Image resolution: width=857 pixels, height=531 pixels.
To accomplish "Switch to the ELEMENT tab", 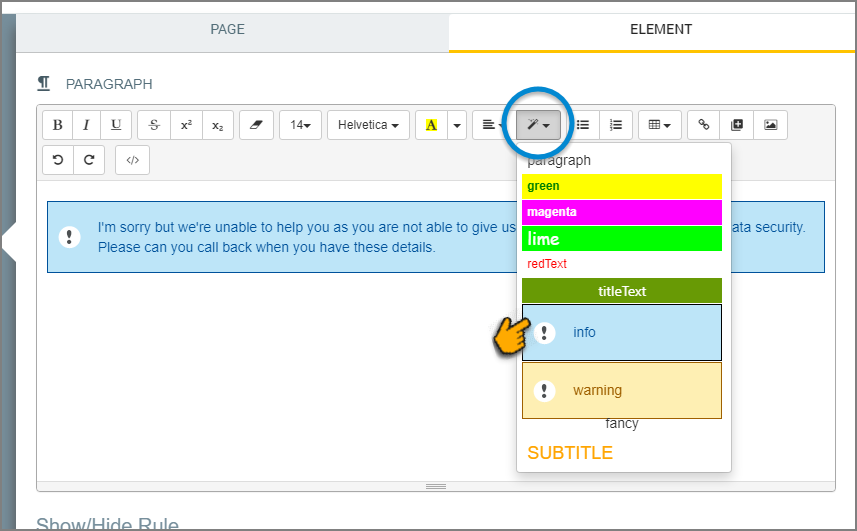I will 653,33.
